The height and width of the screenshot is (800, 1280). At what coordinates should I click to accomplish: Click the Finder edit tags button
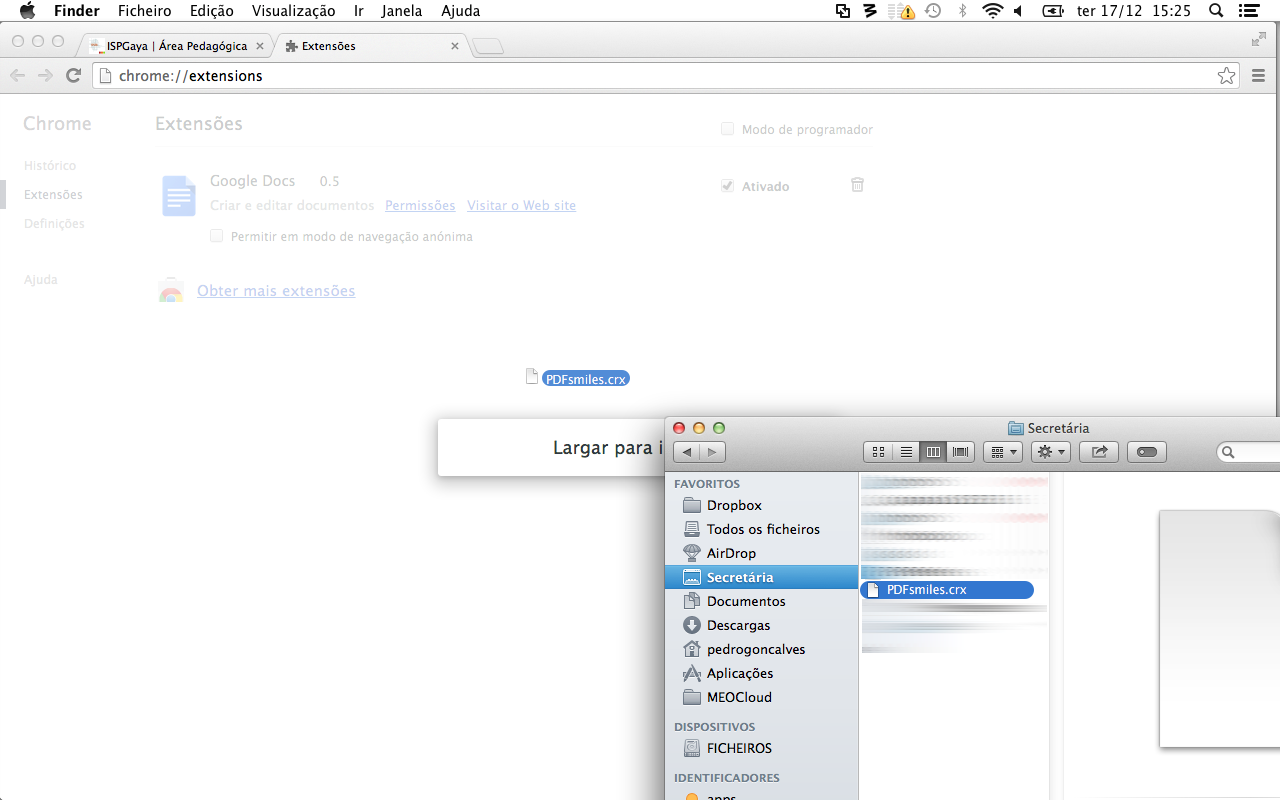pos(1147,452)
